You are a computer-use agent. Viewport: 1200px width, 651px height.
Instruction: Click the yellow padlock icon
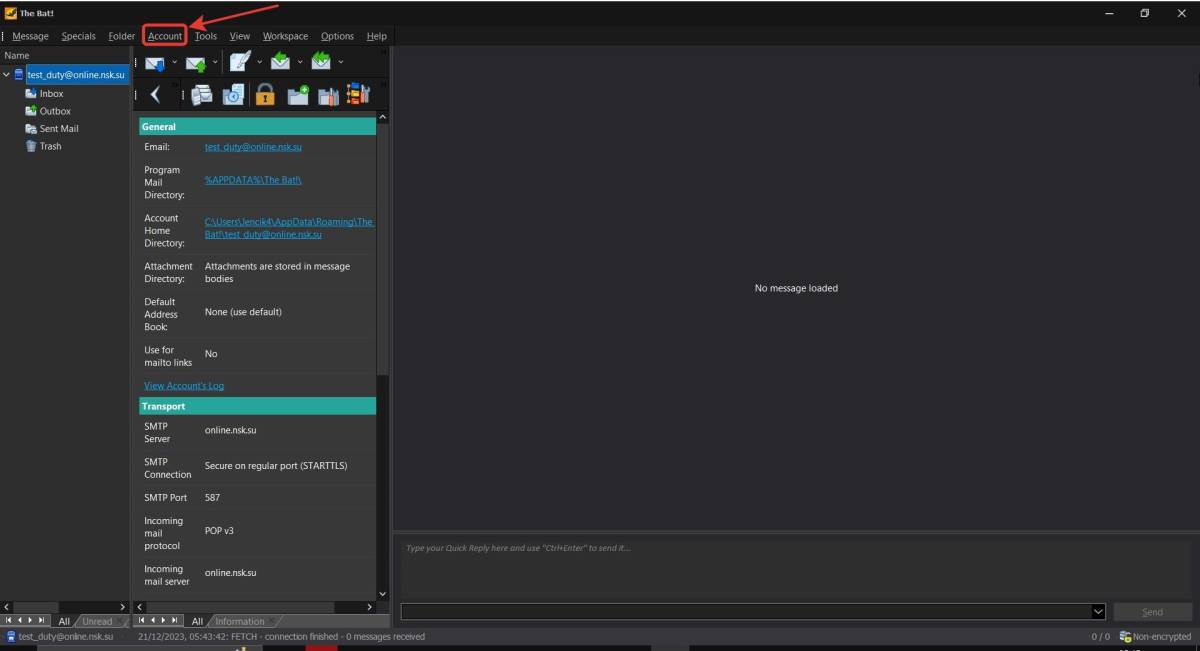265,95
